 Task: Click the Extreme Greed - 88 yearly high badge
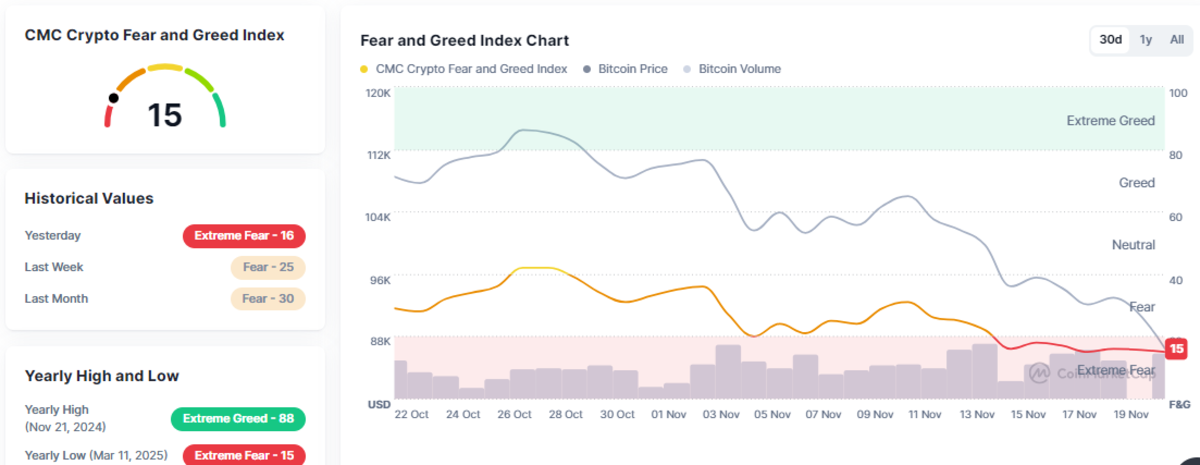click(238, 419)
